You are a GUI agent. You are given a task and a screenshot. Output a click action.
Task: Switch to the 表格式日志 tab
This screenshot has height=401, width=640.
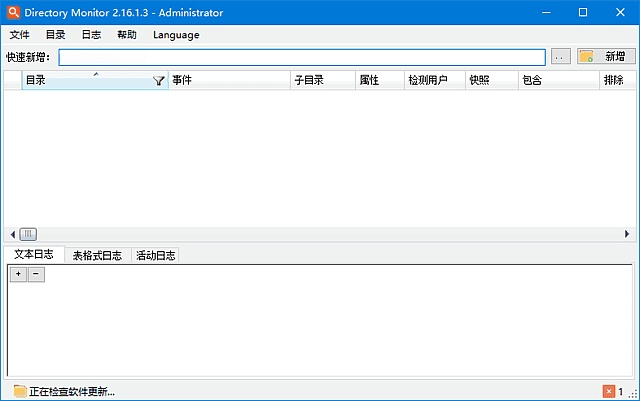point(97,255)
